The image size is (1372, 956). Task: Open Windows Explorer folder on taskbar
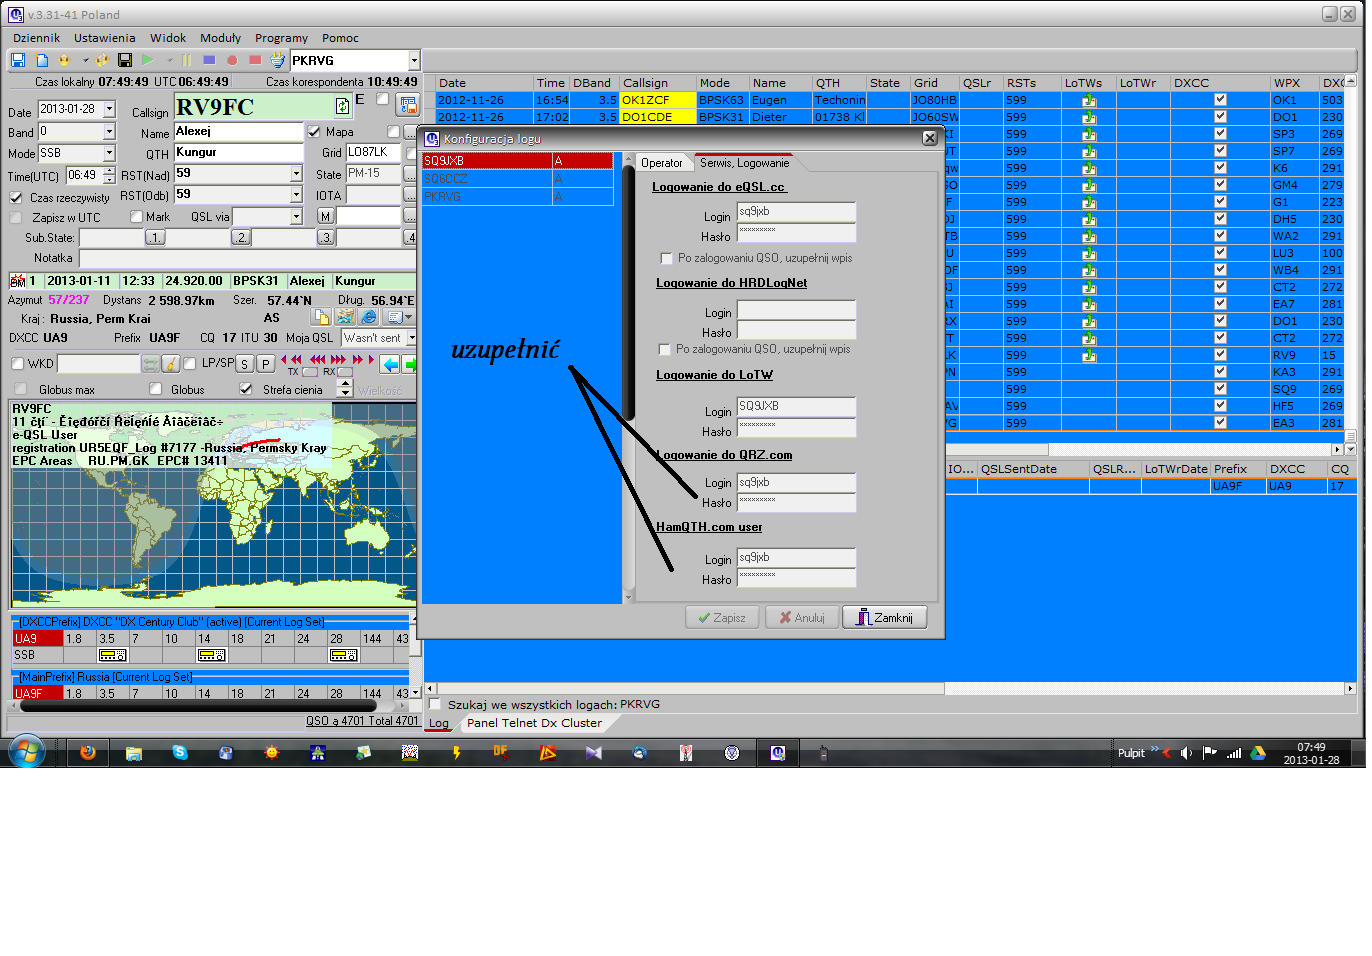134,753
